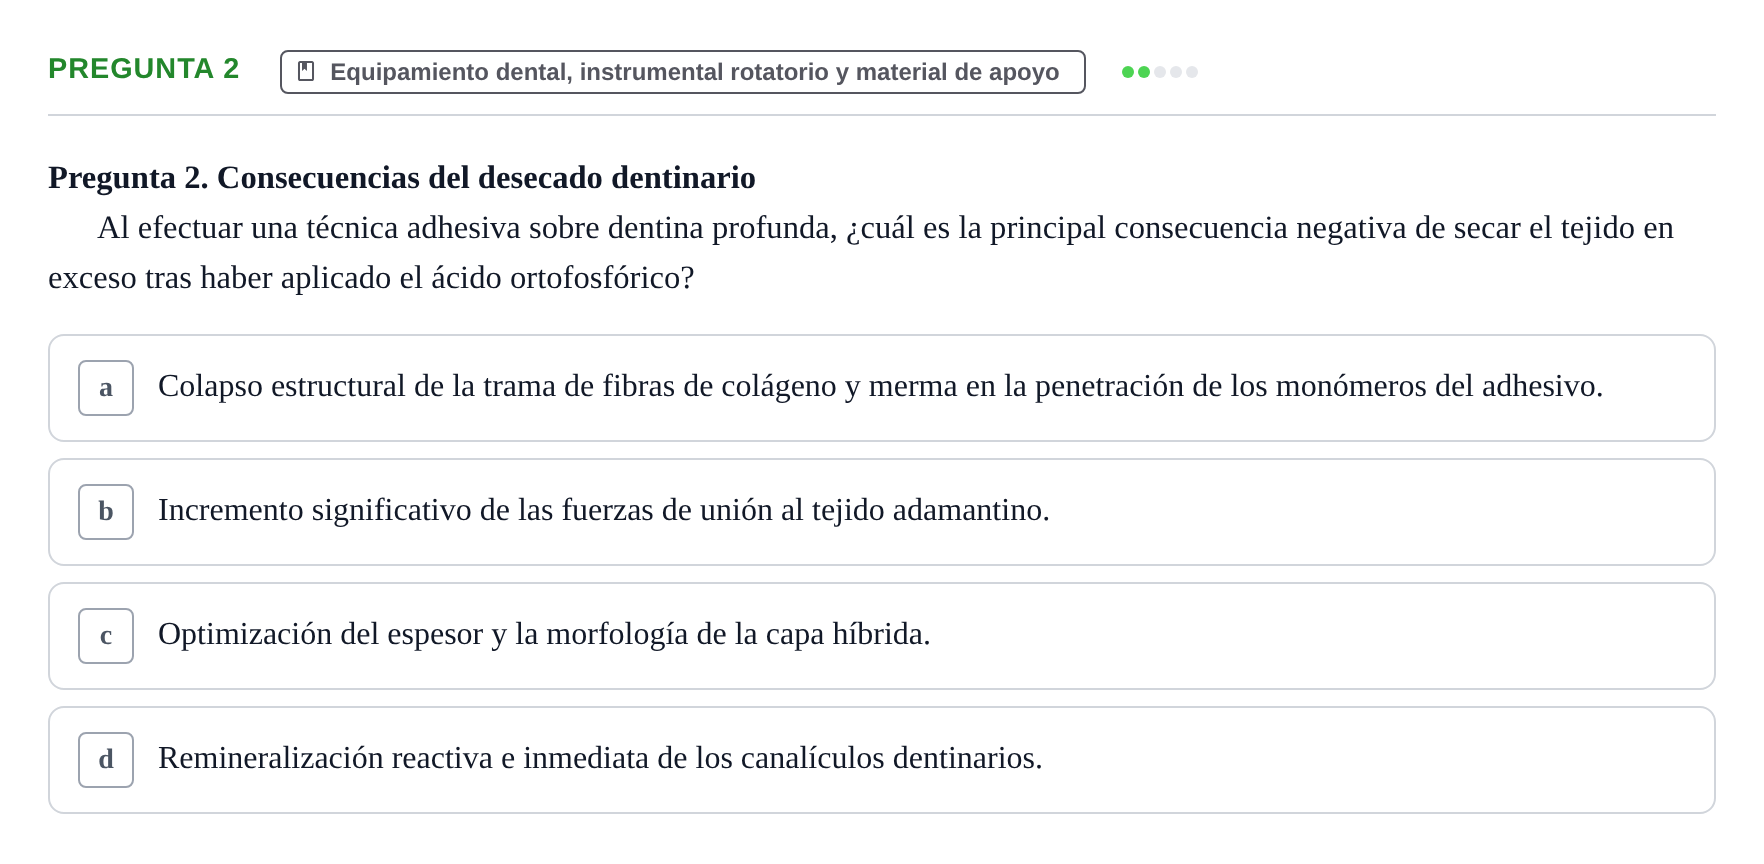Click the letter box 'd'

[106, 760]
